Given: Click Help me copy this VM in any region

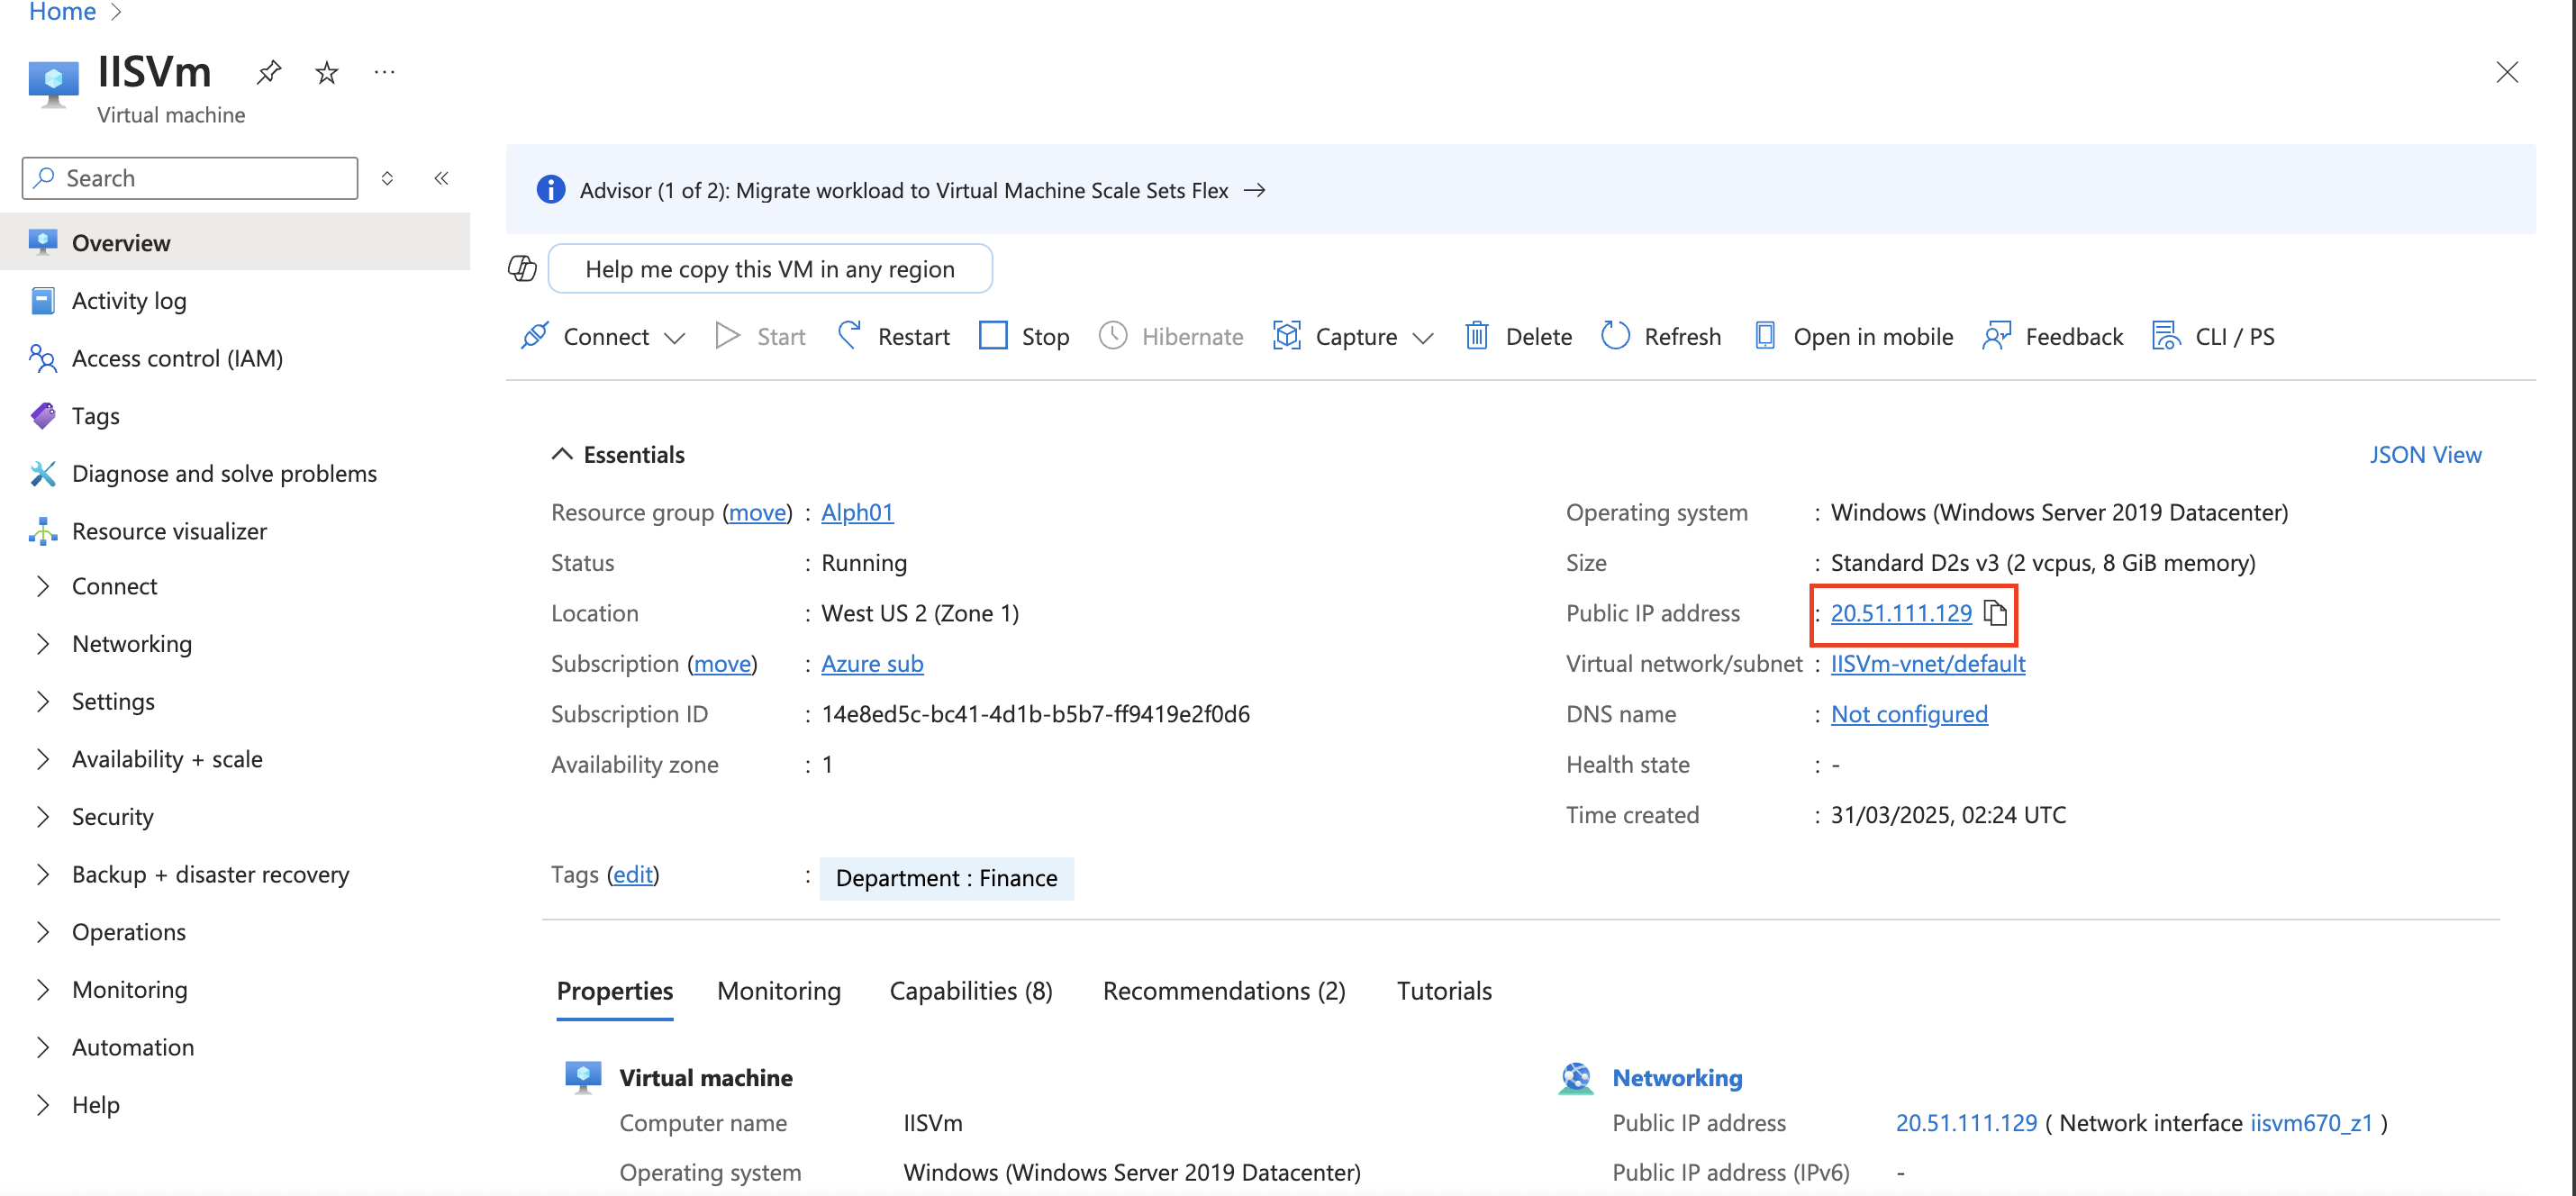Looking at the screenshot, I should 770,268.
